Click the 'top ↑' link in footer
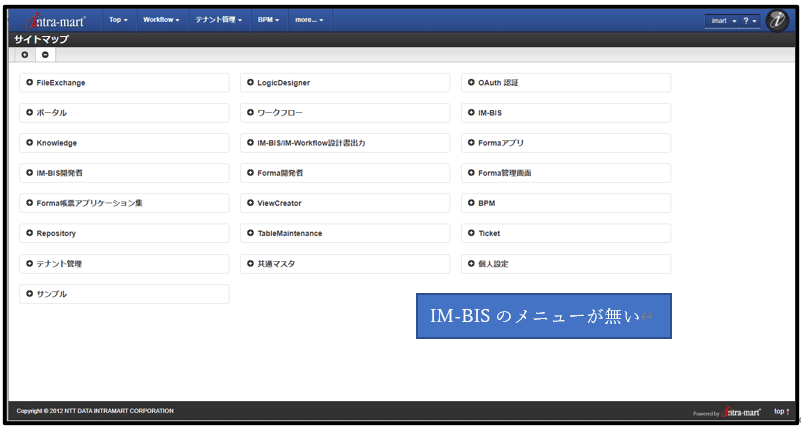This screenshot has height=427, width=801. [x=782, y=411]
